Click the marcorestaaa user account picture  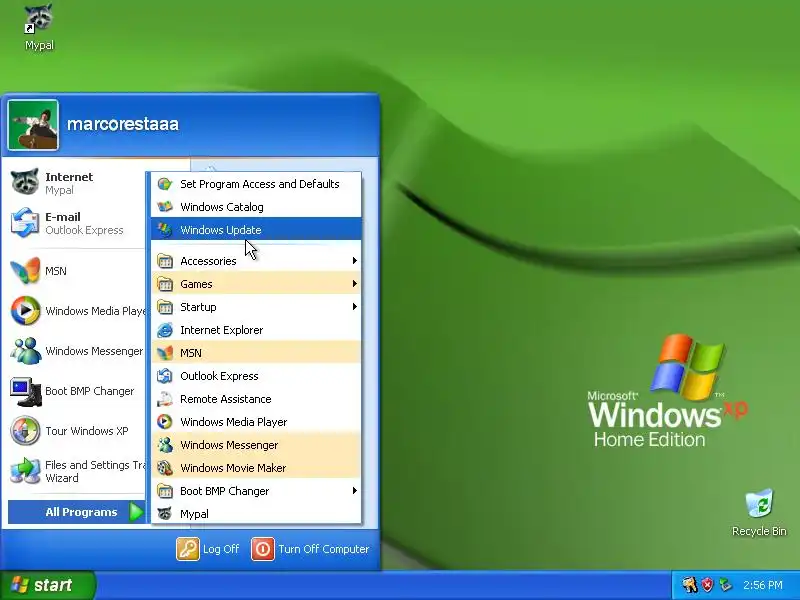coord(33,126)
